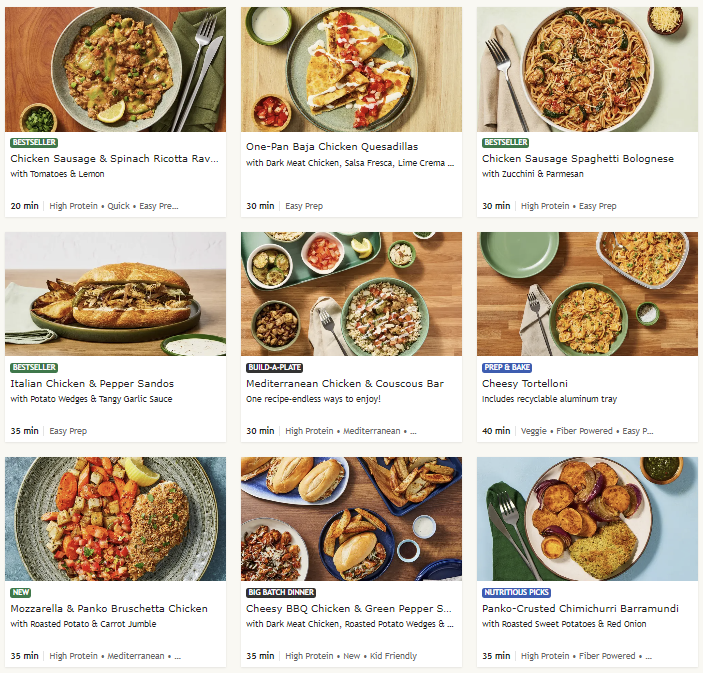703x673 pixels.
Task: Open the Italian Chicken & Pepper Sandos title
Action: (x=92, y=384)
